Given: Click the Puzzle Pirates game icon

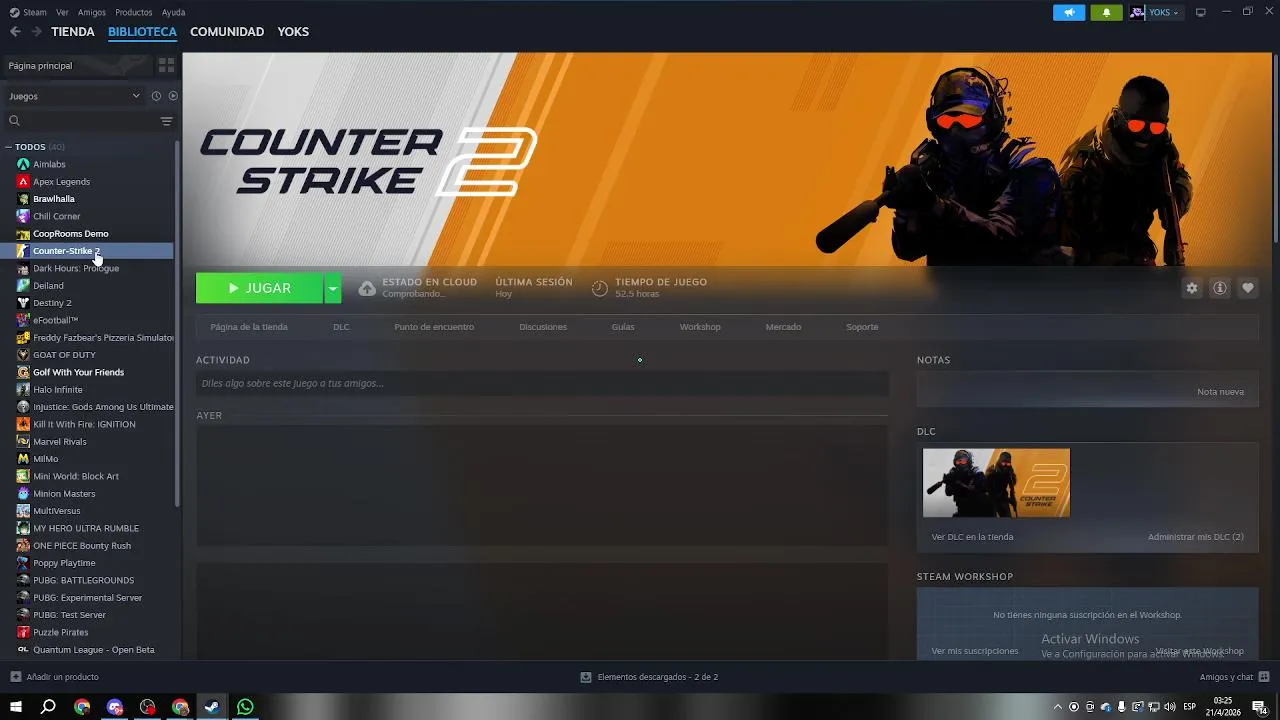Looking at the screenshot, I should pos(23,632).
